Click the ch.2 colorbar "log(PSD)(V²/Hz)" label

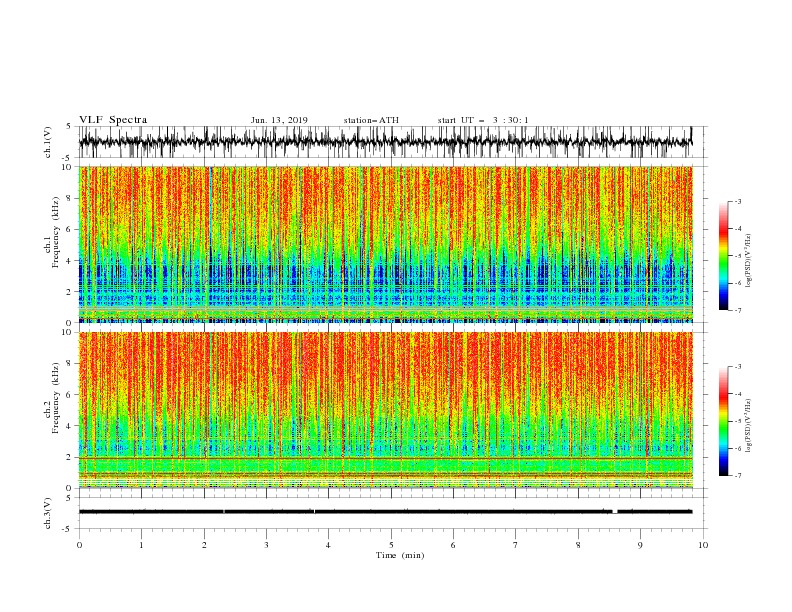(x=748, y=426)
